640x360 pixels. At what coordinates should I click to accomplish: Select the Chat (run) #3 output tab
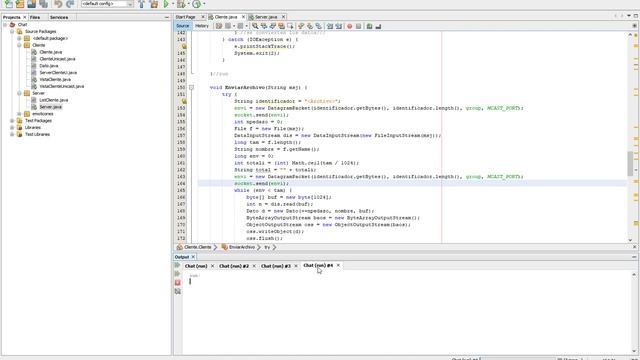coord(276,266)
